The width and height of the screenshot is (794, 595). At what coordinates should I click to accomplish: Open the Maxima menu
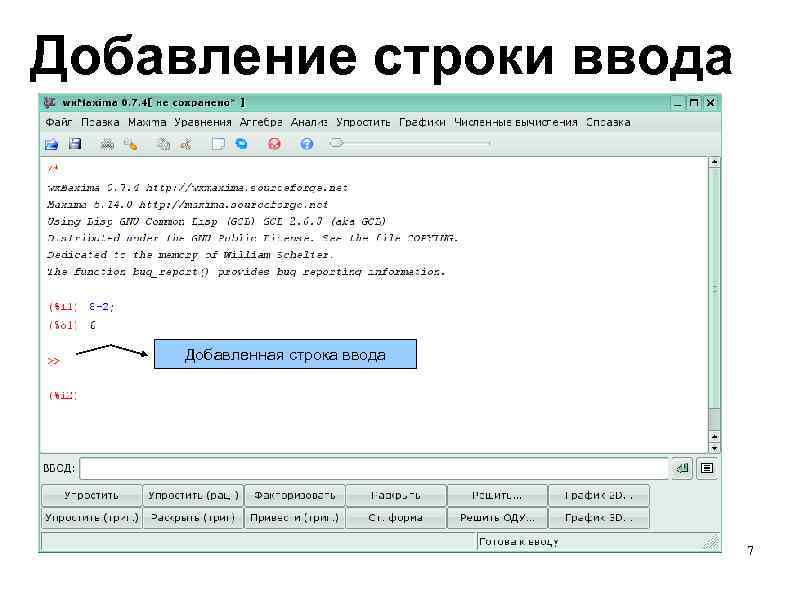(147, 123)
